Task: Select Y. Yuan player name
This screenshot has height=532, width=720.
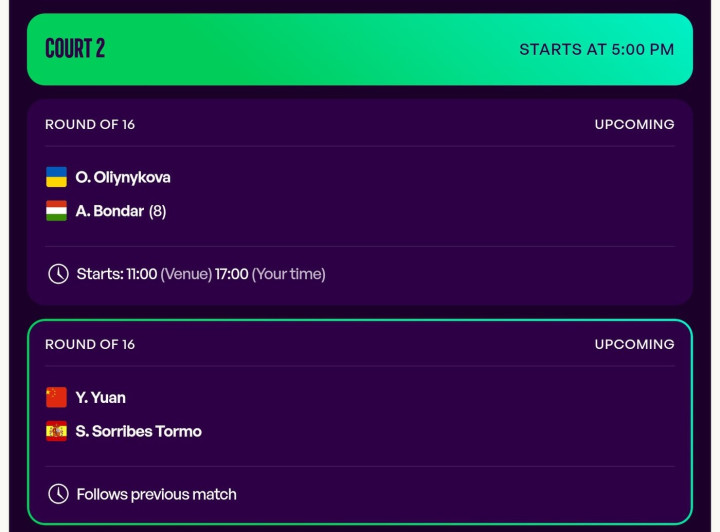Action: click(x=101, y=397)
